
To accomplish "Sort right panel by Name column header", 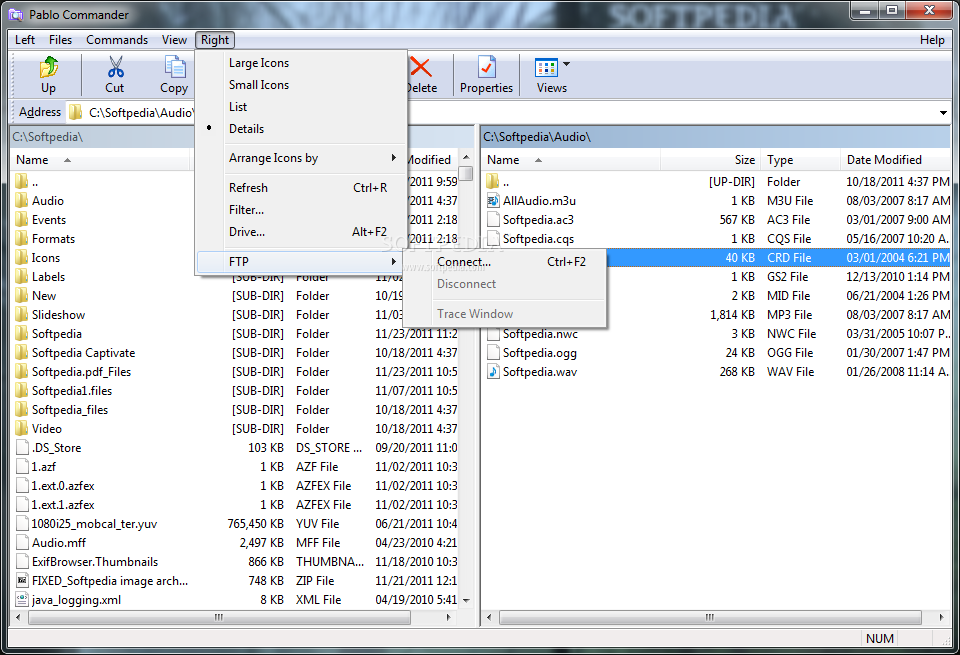I will pos(571,160).
